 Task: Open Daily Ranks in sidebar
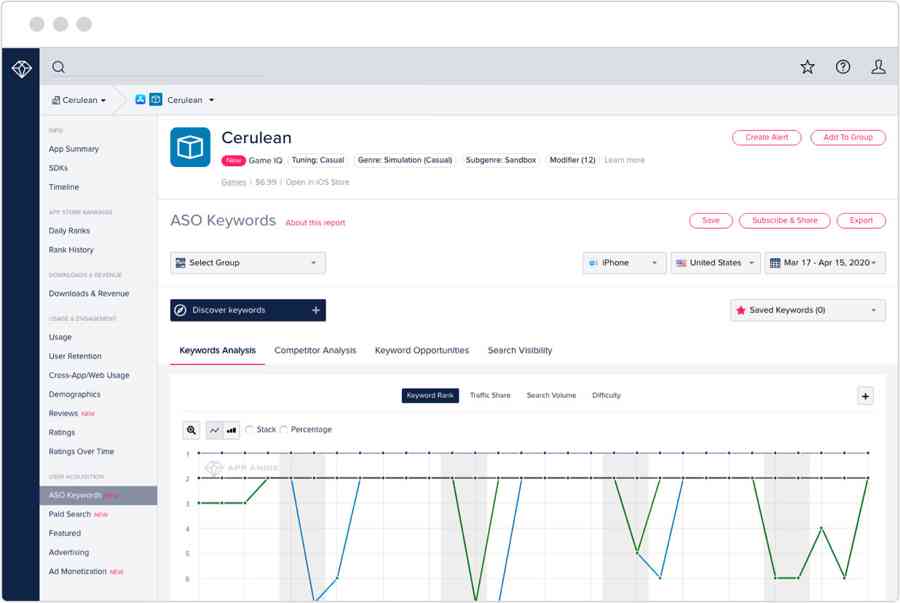click(x=69, y=231)
